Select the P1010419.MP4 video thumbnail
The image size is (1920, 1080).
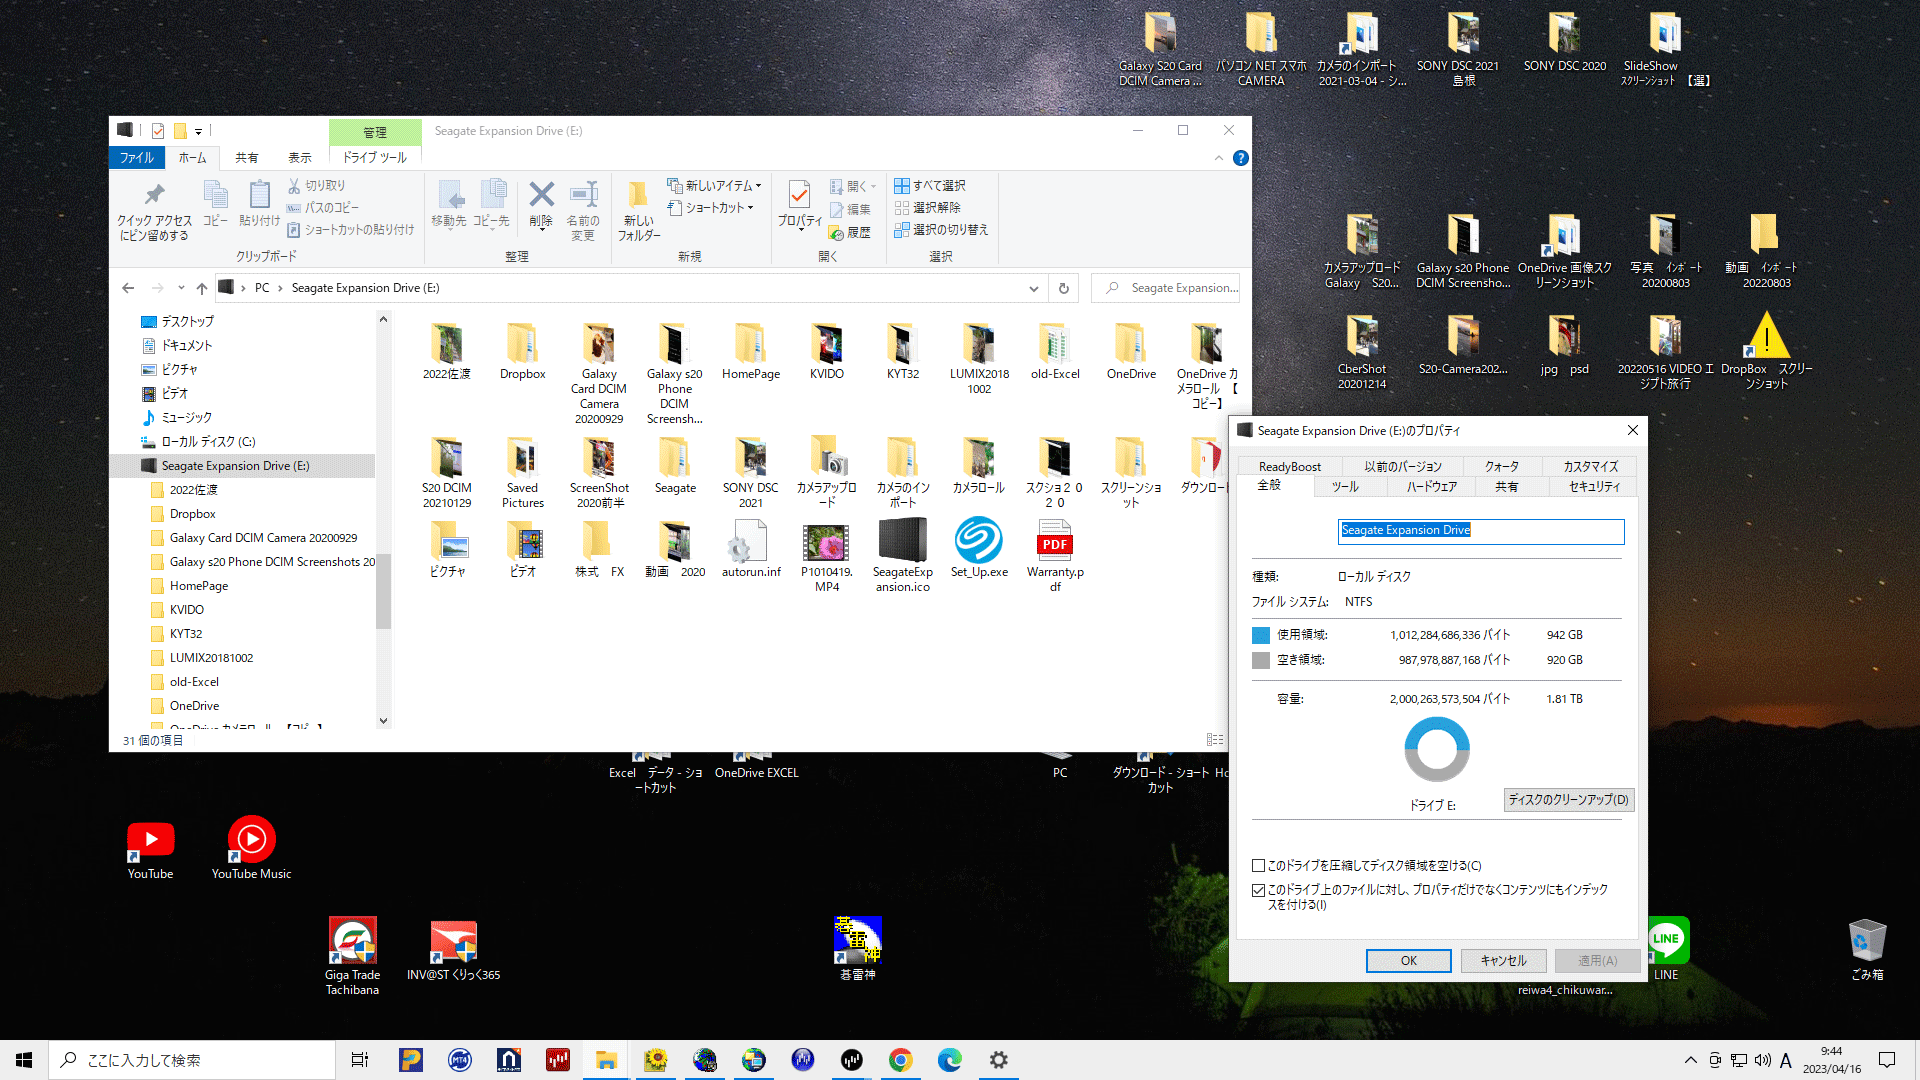827,556
